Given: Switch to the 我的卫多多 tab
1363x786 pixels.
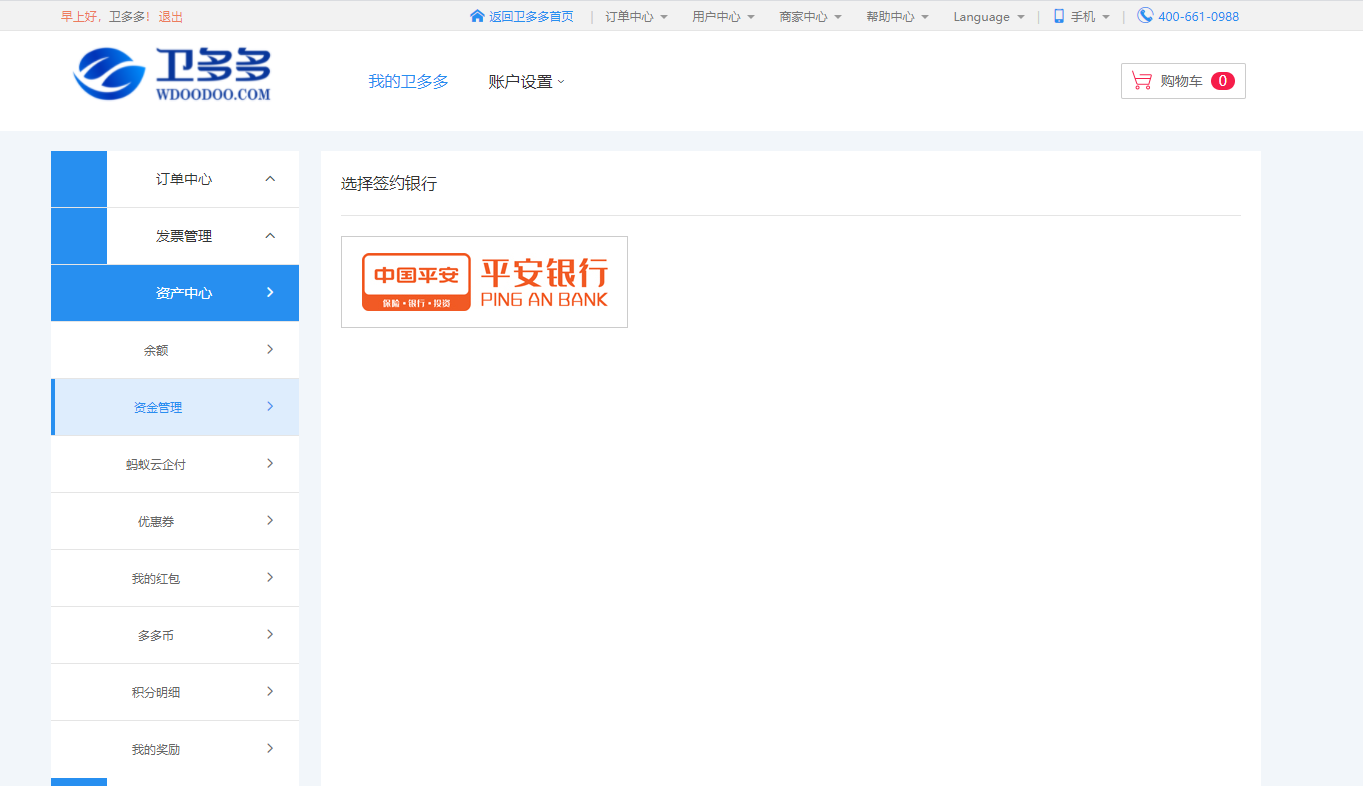Looking at the screenshot, I should pyautogui.click(x=408, y=82).
